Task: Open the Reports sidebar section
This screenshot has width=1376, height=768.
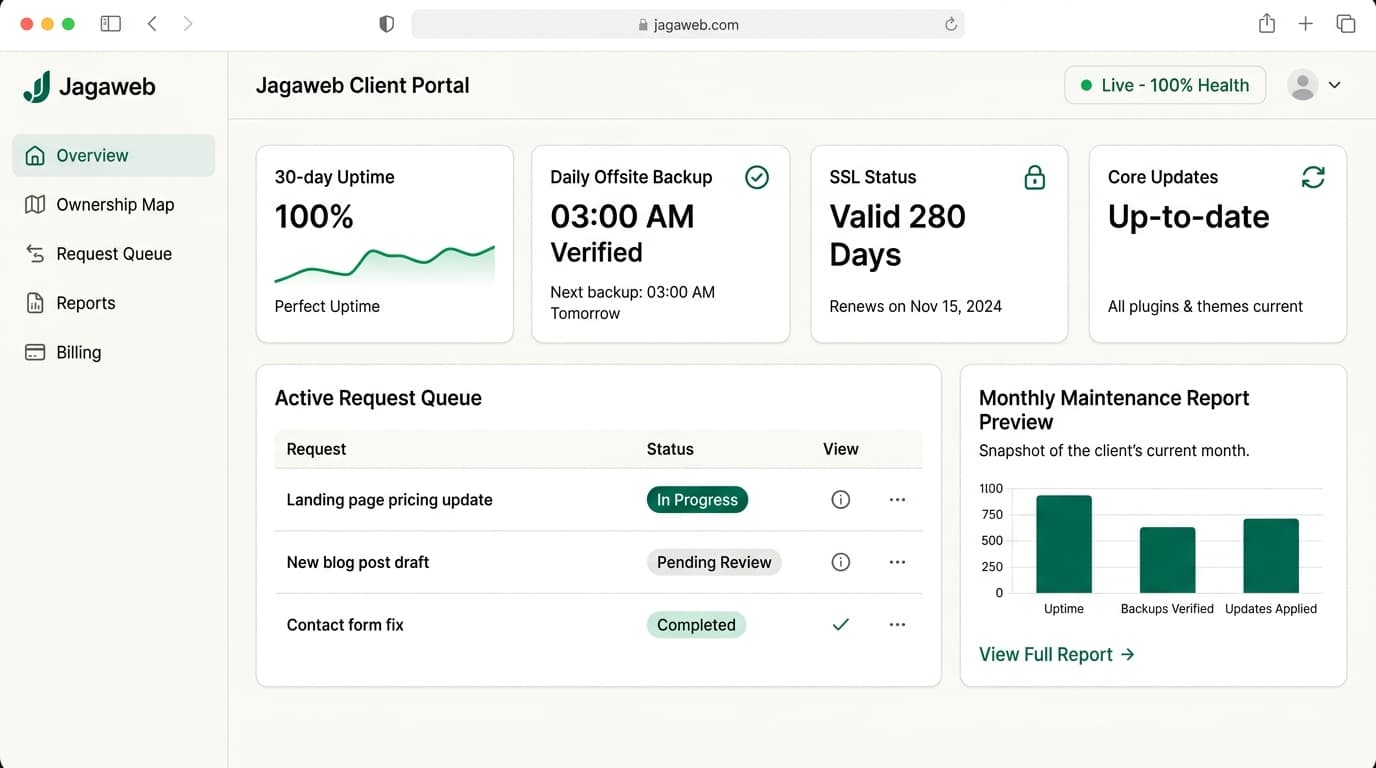Action: tap(113, 303)
